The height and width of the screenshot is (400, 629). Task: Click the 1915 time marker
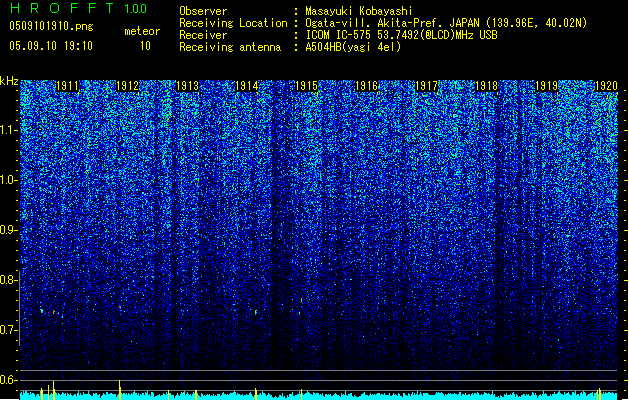pos(306,86)
